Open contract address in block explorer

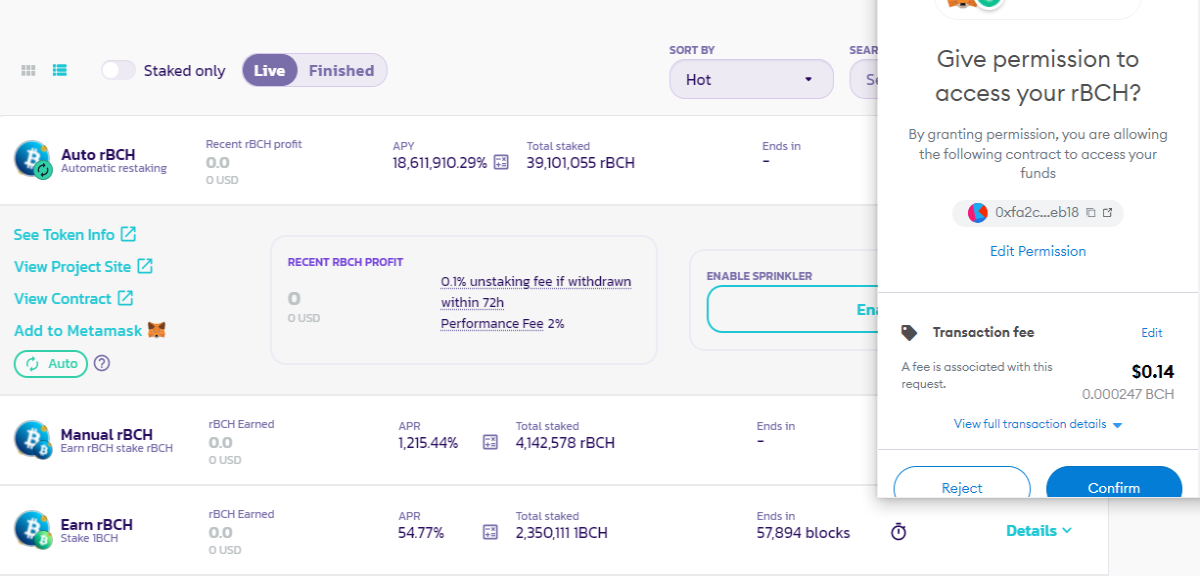click(x=1108, y=213)
